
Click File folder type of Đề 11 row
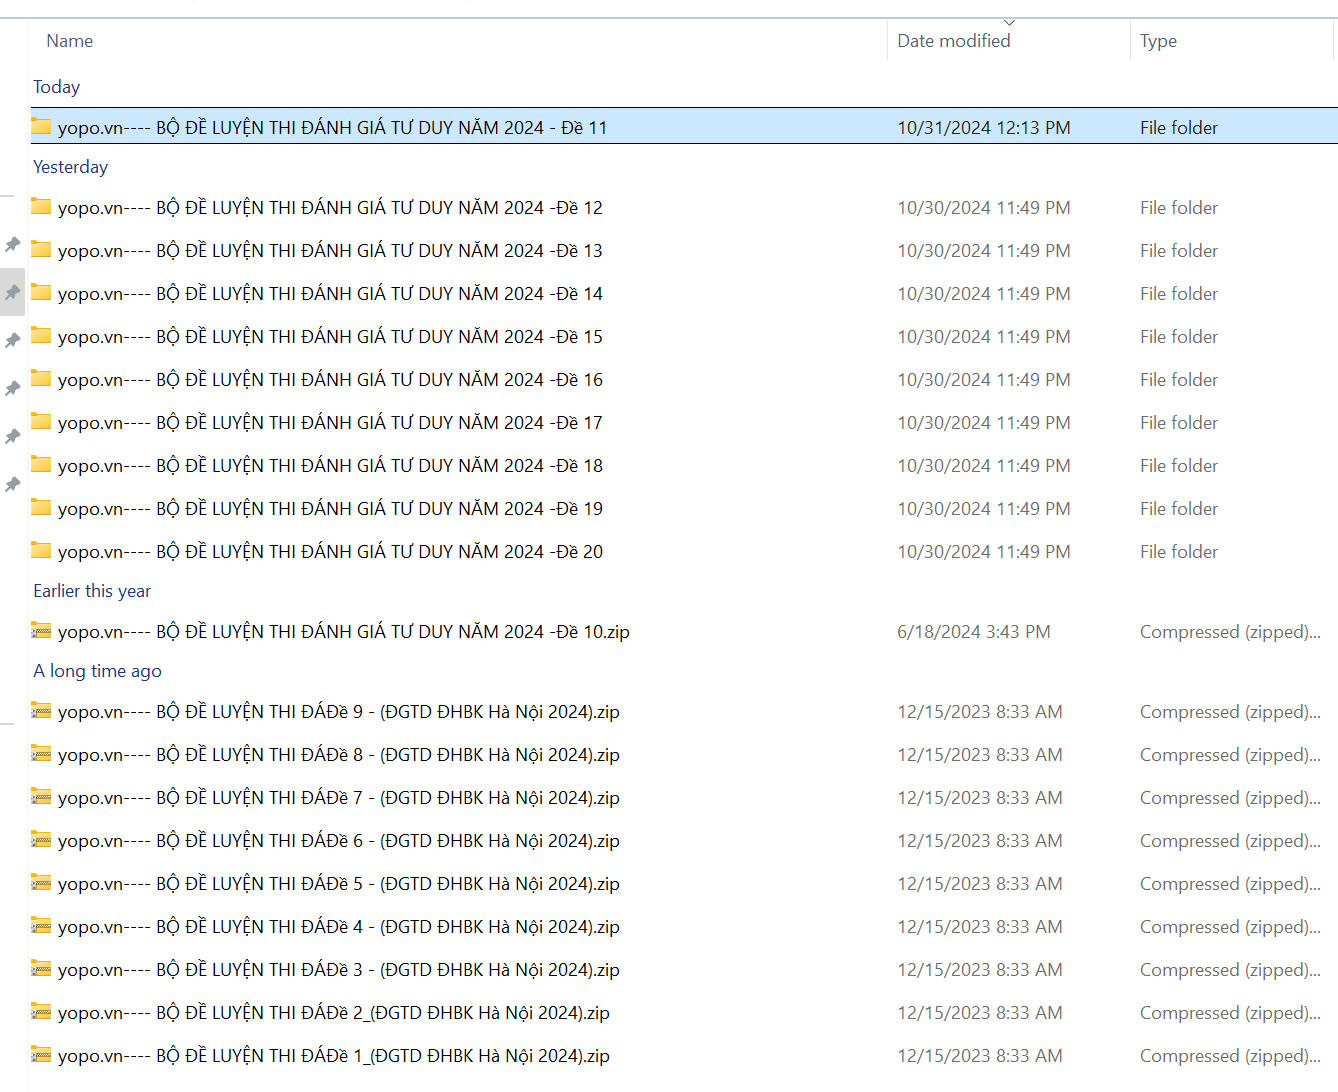1179,127
